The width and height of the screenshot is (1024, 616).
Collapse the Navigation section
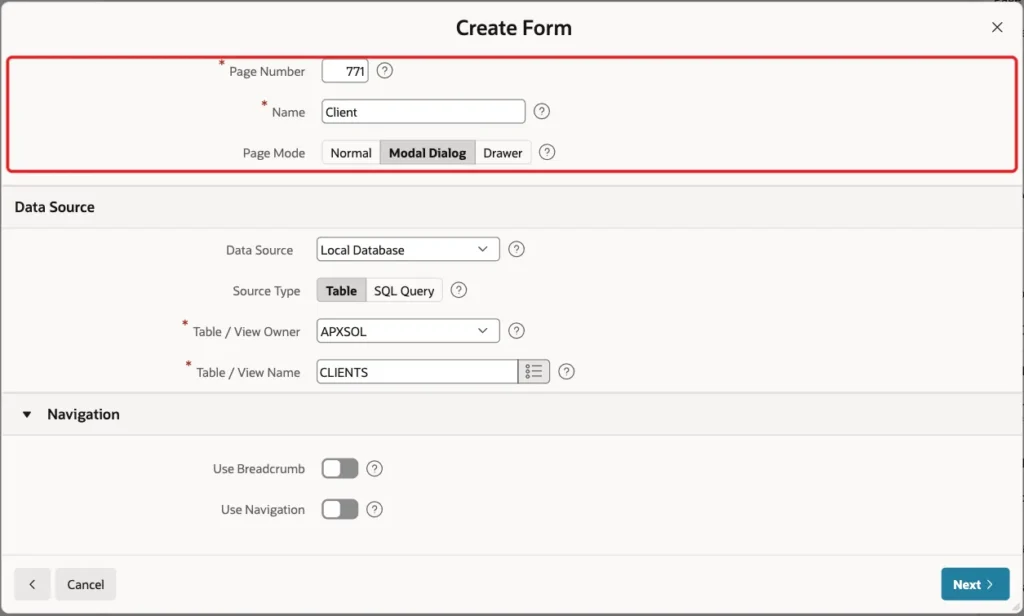27,414
